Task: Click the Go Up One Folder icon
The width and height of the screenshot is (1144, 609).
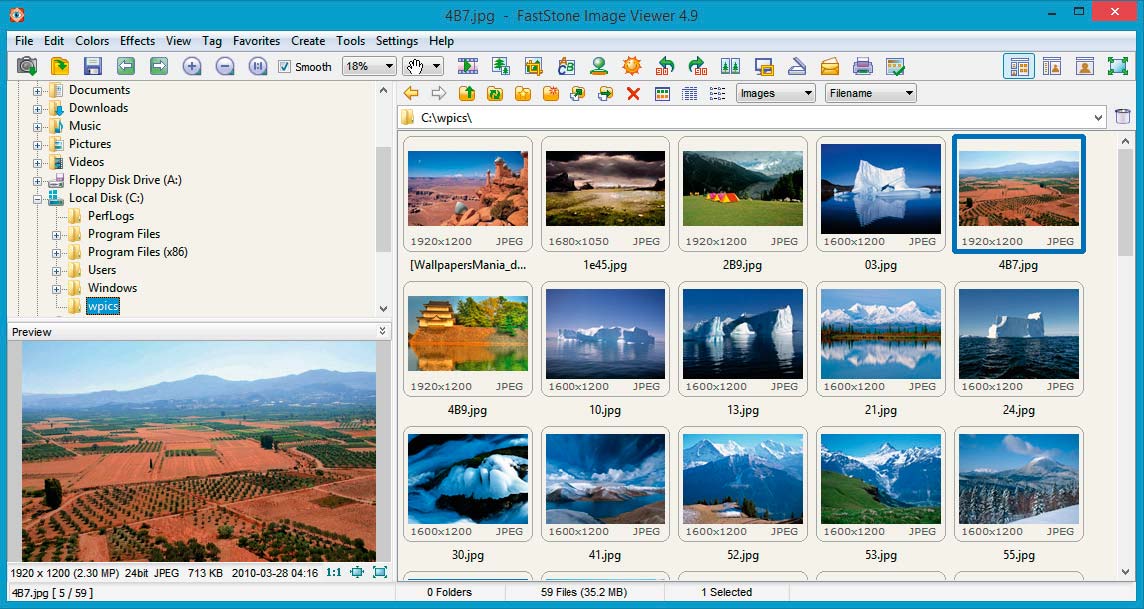Action: (x=467, y=93)
